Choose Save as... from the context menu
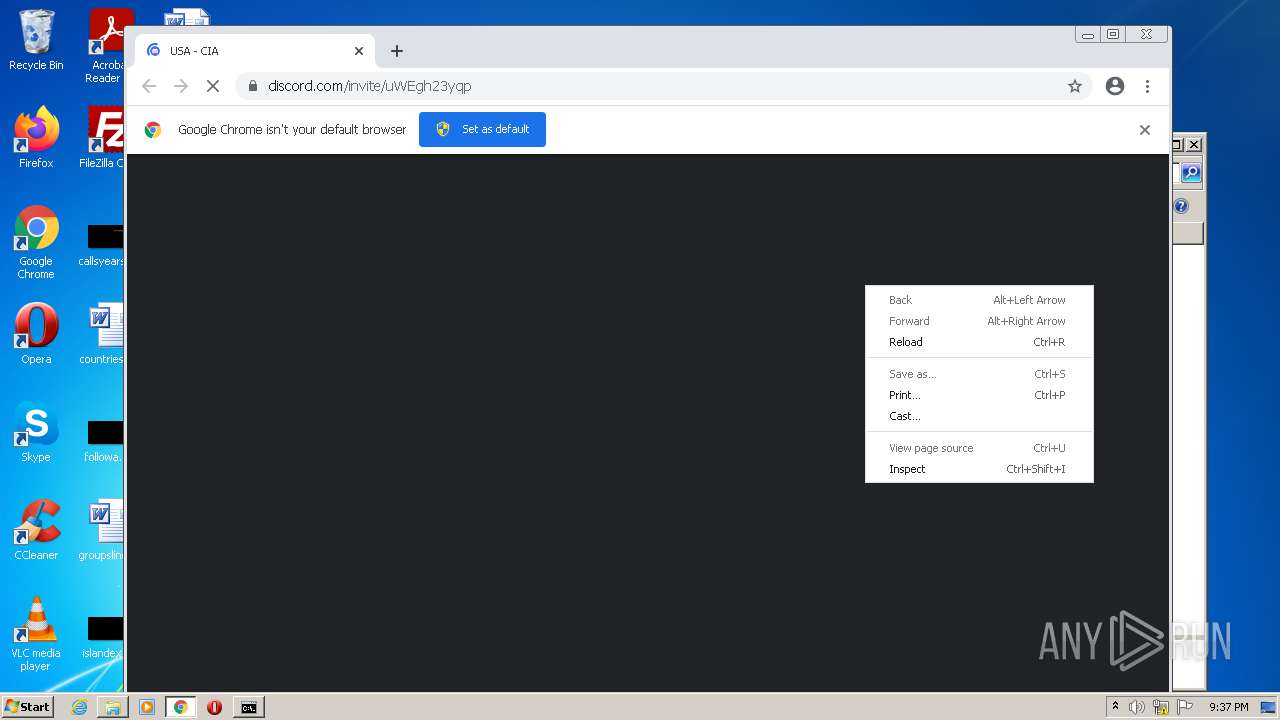The width and height of the screenshot is (1280, 720). (x=979, y=374)
